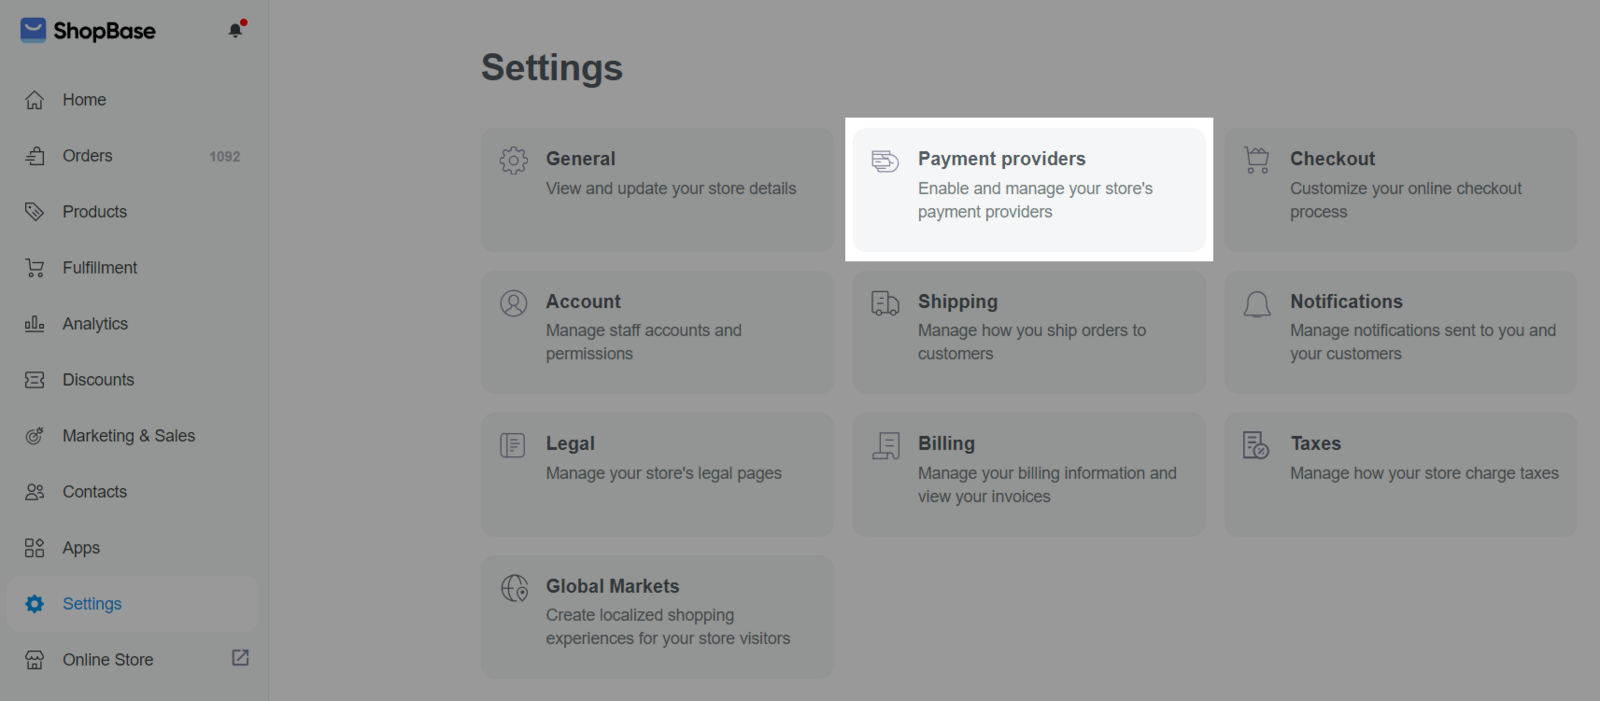Click the Shipping truck icon
The height and width of the screenshot is (701, 1600).
(885, 303)
